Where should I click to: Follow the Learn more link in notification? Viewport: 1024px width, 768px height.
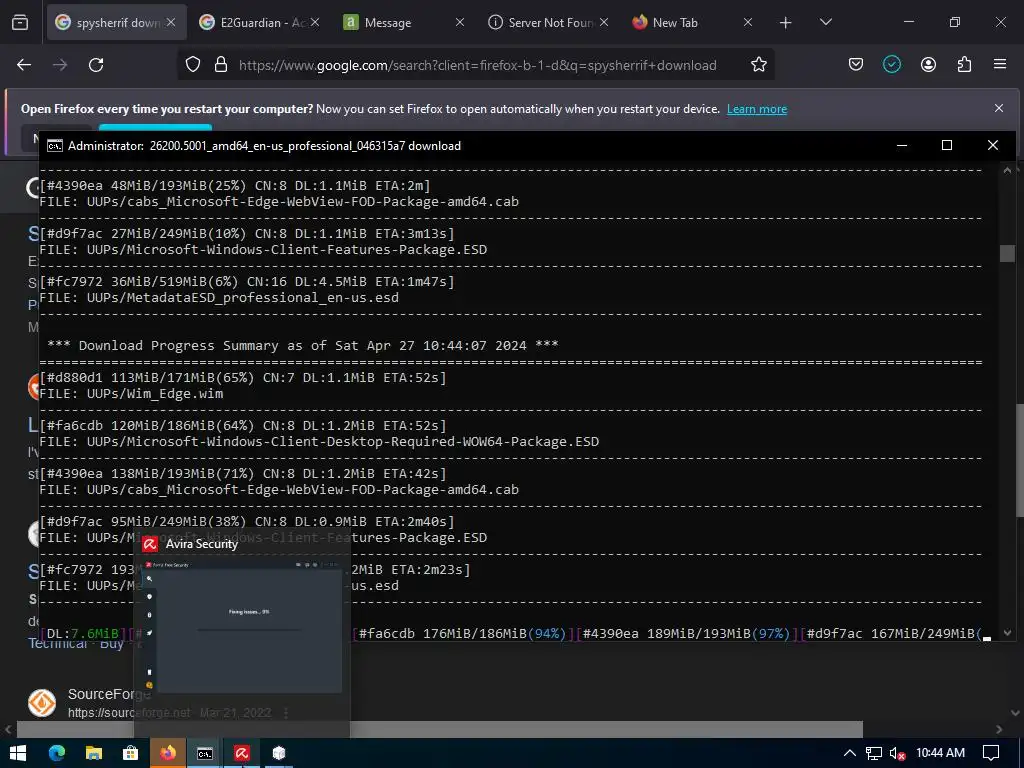(757, 109)
